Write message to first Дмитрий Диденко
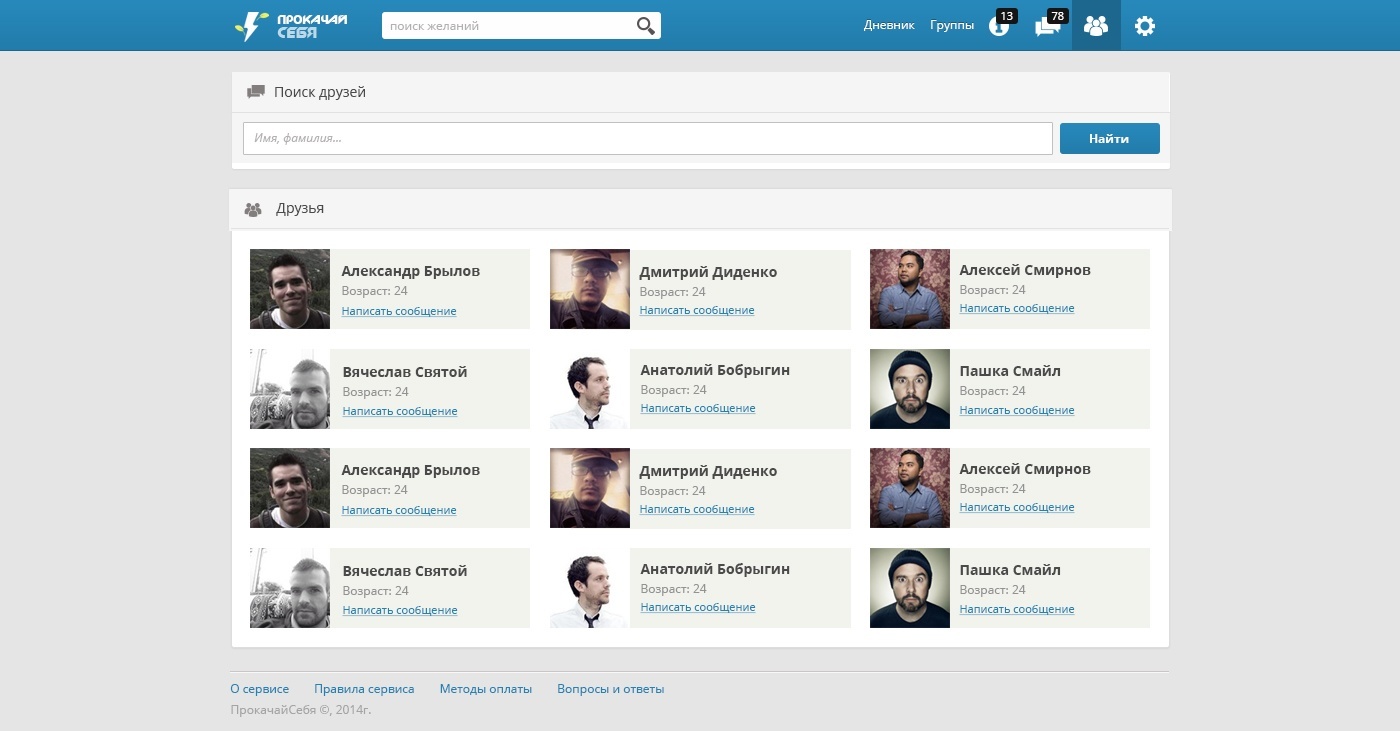The width and height of the screenshot is (1400, 731). (x=697, y=310)
